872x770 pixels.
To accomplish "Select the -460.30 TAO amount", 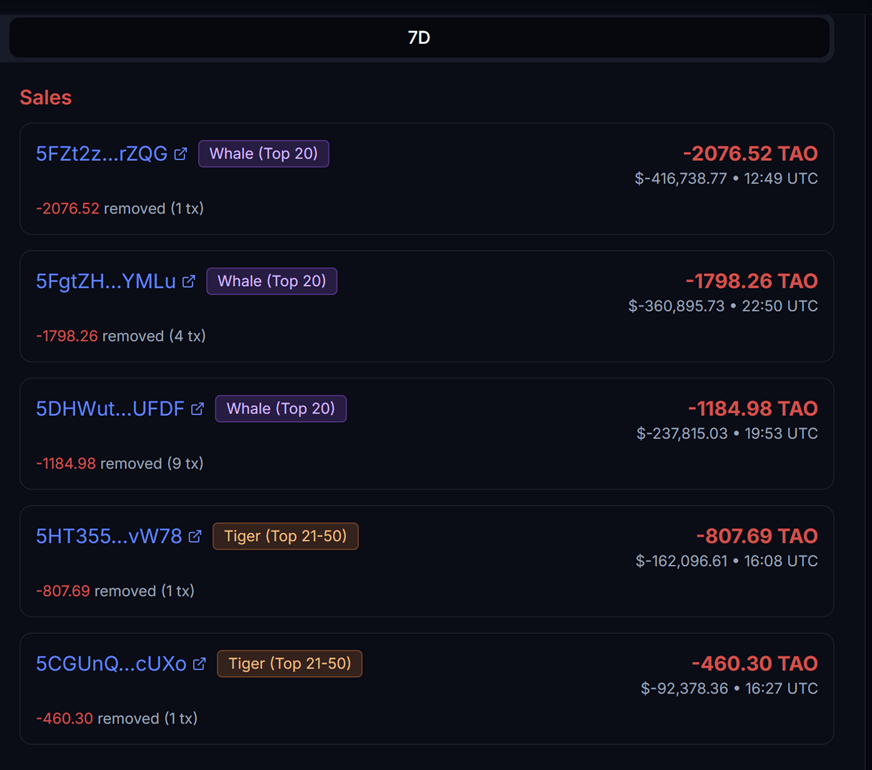I will 755,664.
